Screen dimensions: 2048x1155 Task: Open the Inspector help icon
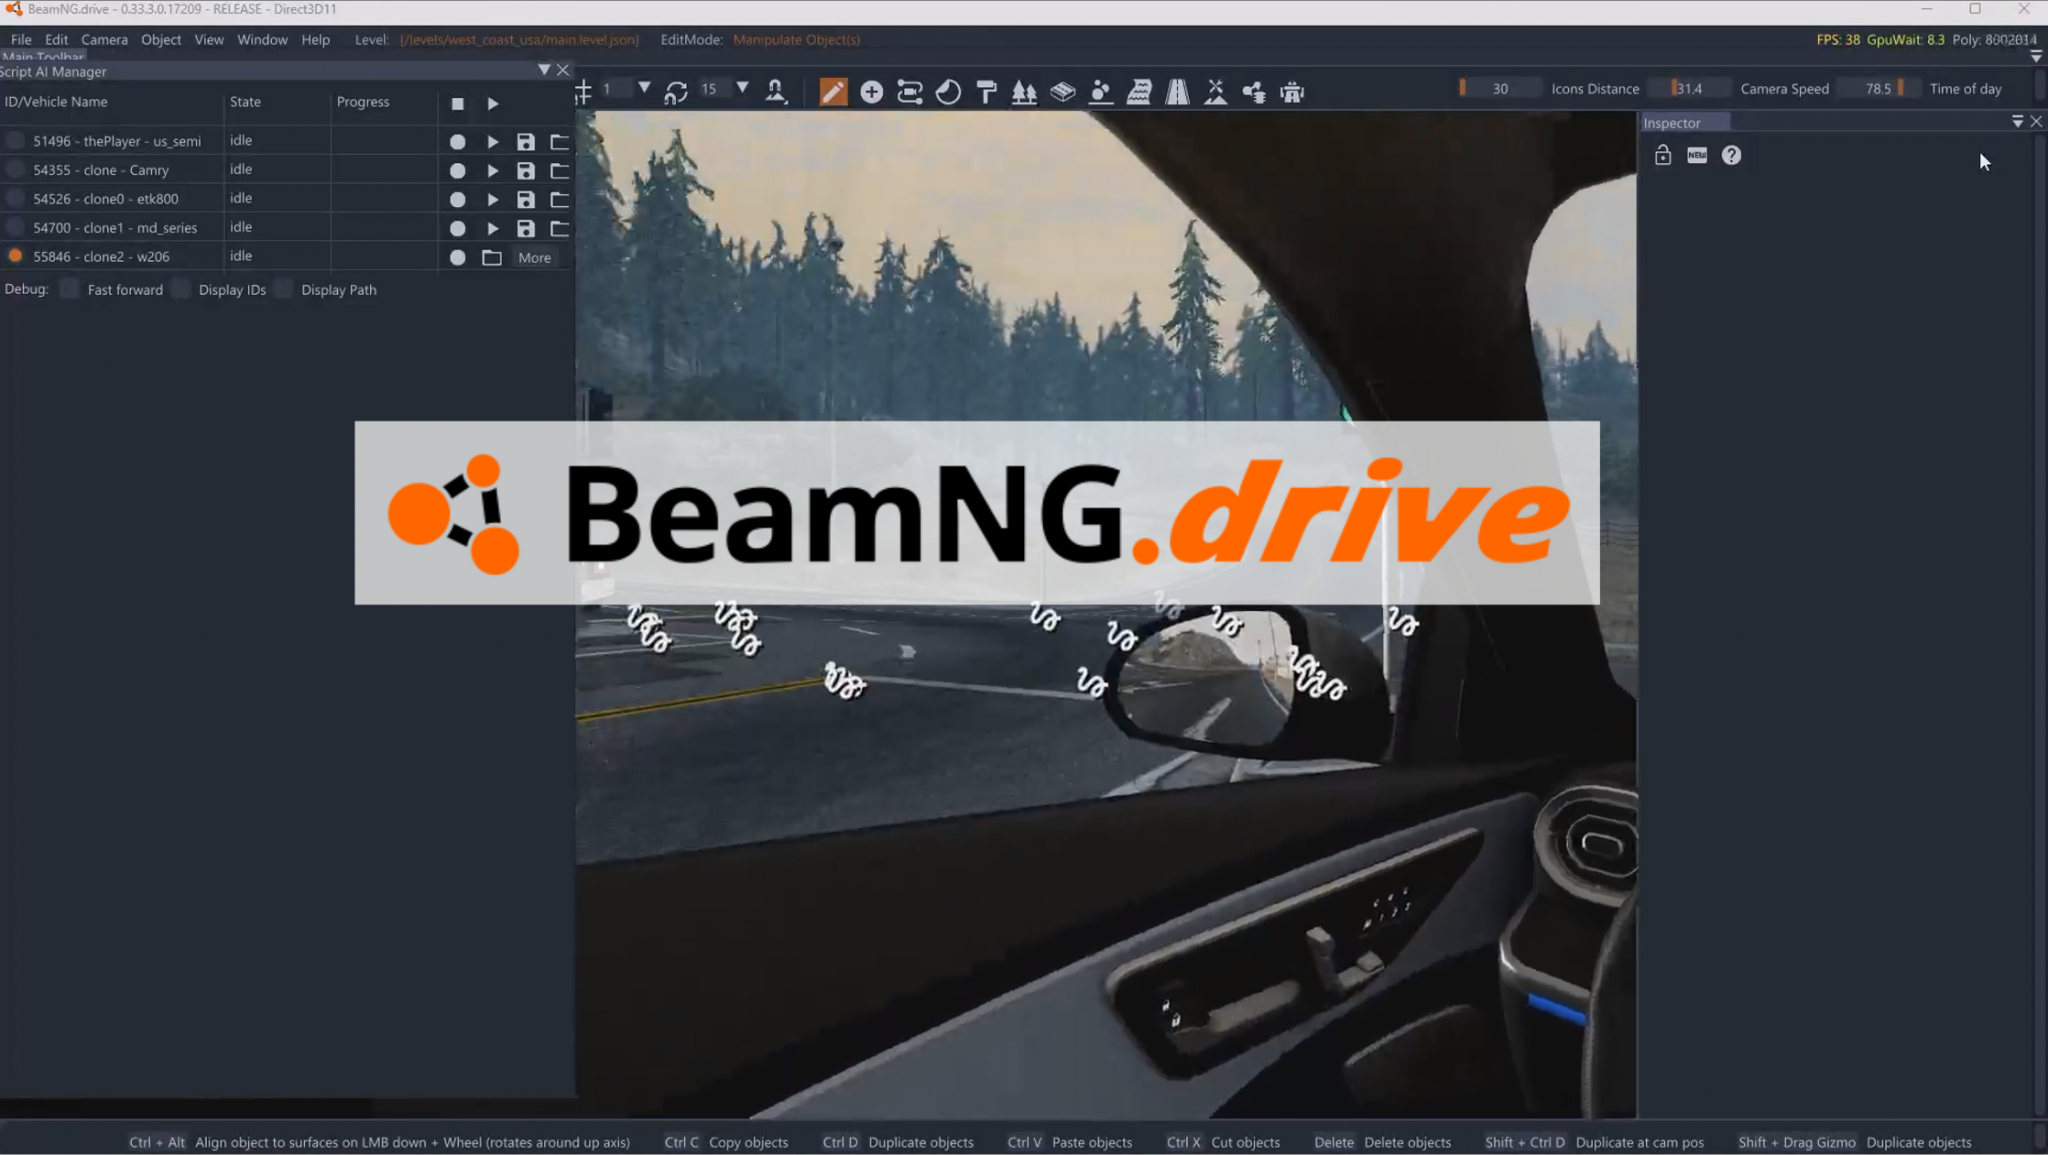[1731, 155]
